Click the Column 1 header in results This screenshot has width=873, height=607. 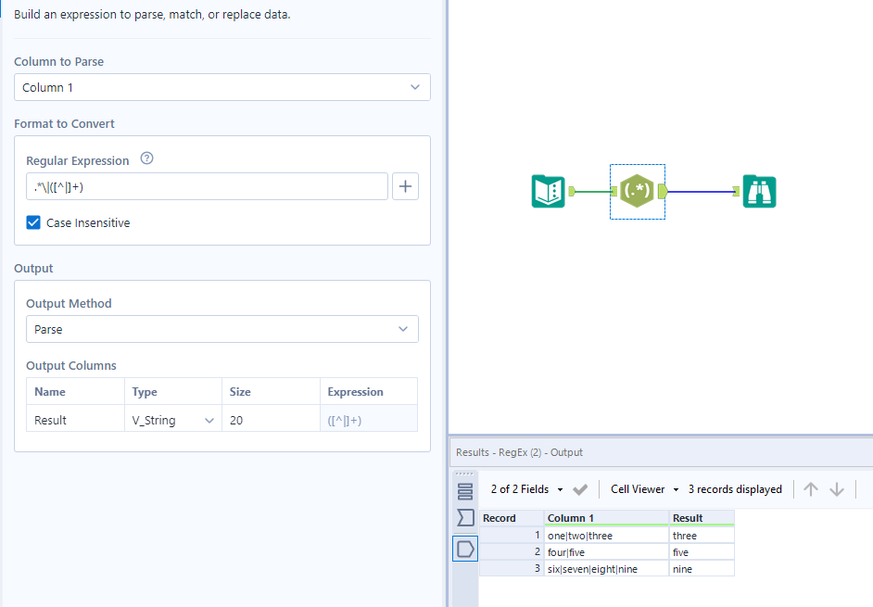pos(606,518)
